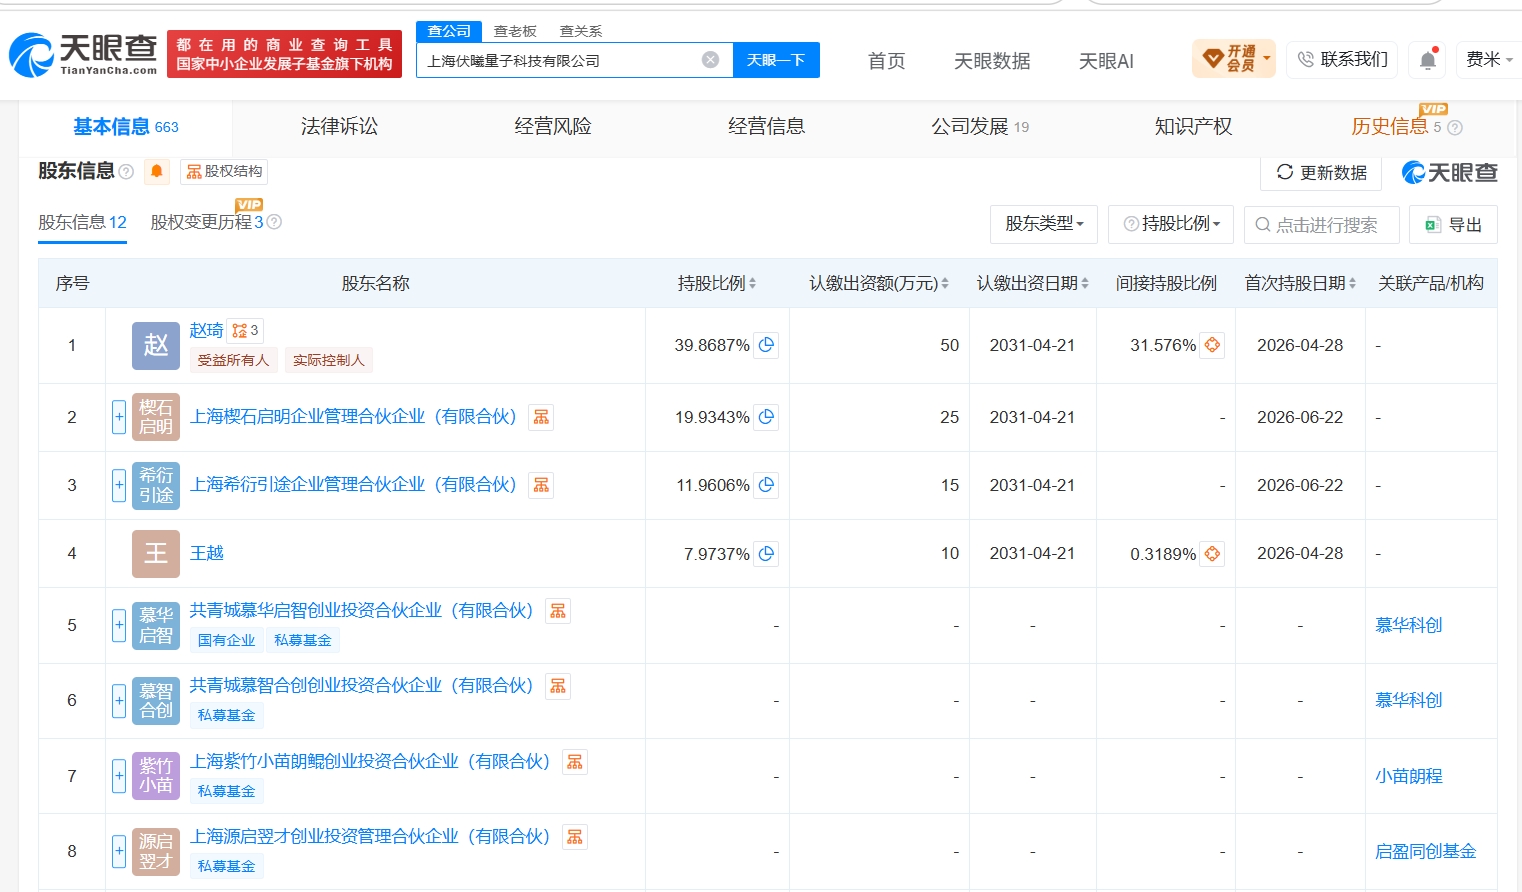Click the 点击进行搜索 shareholder search box
The height and width of the screenshot is (892, 1522).
click(1322, 225)
